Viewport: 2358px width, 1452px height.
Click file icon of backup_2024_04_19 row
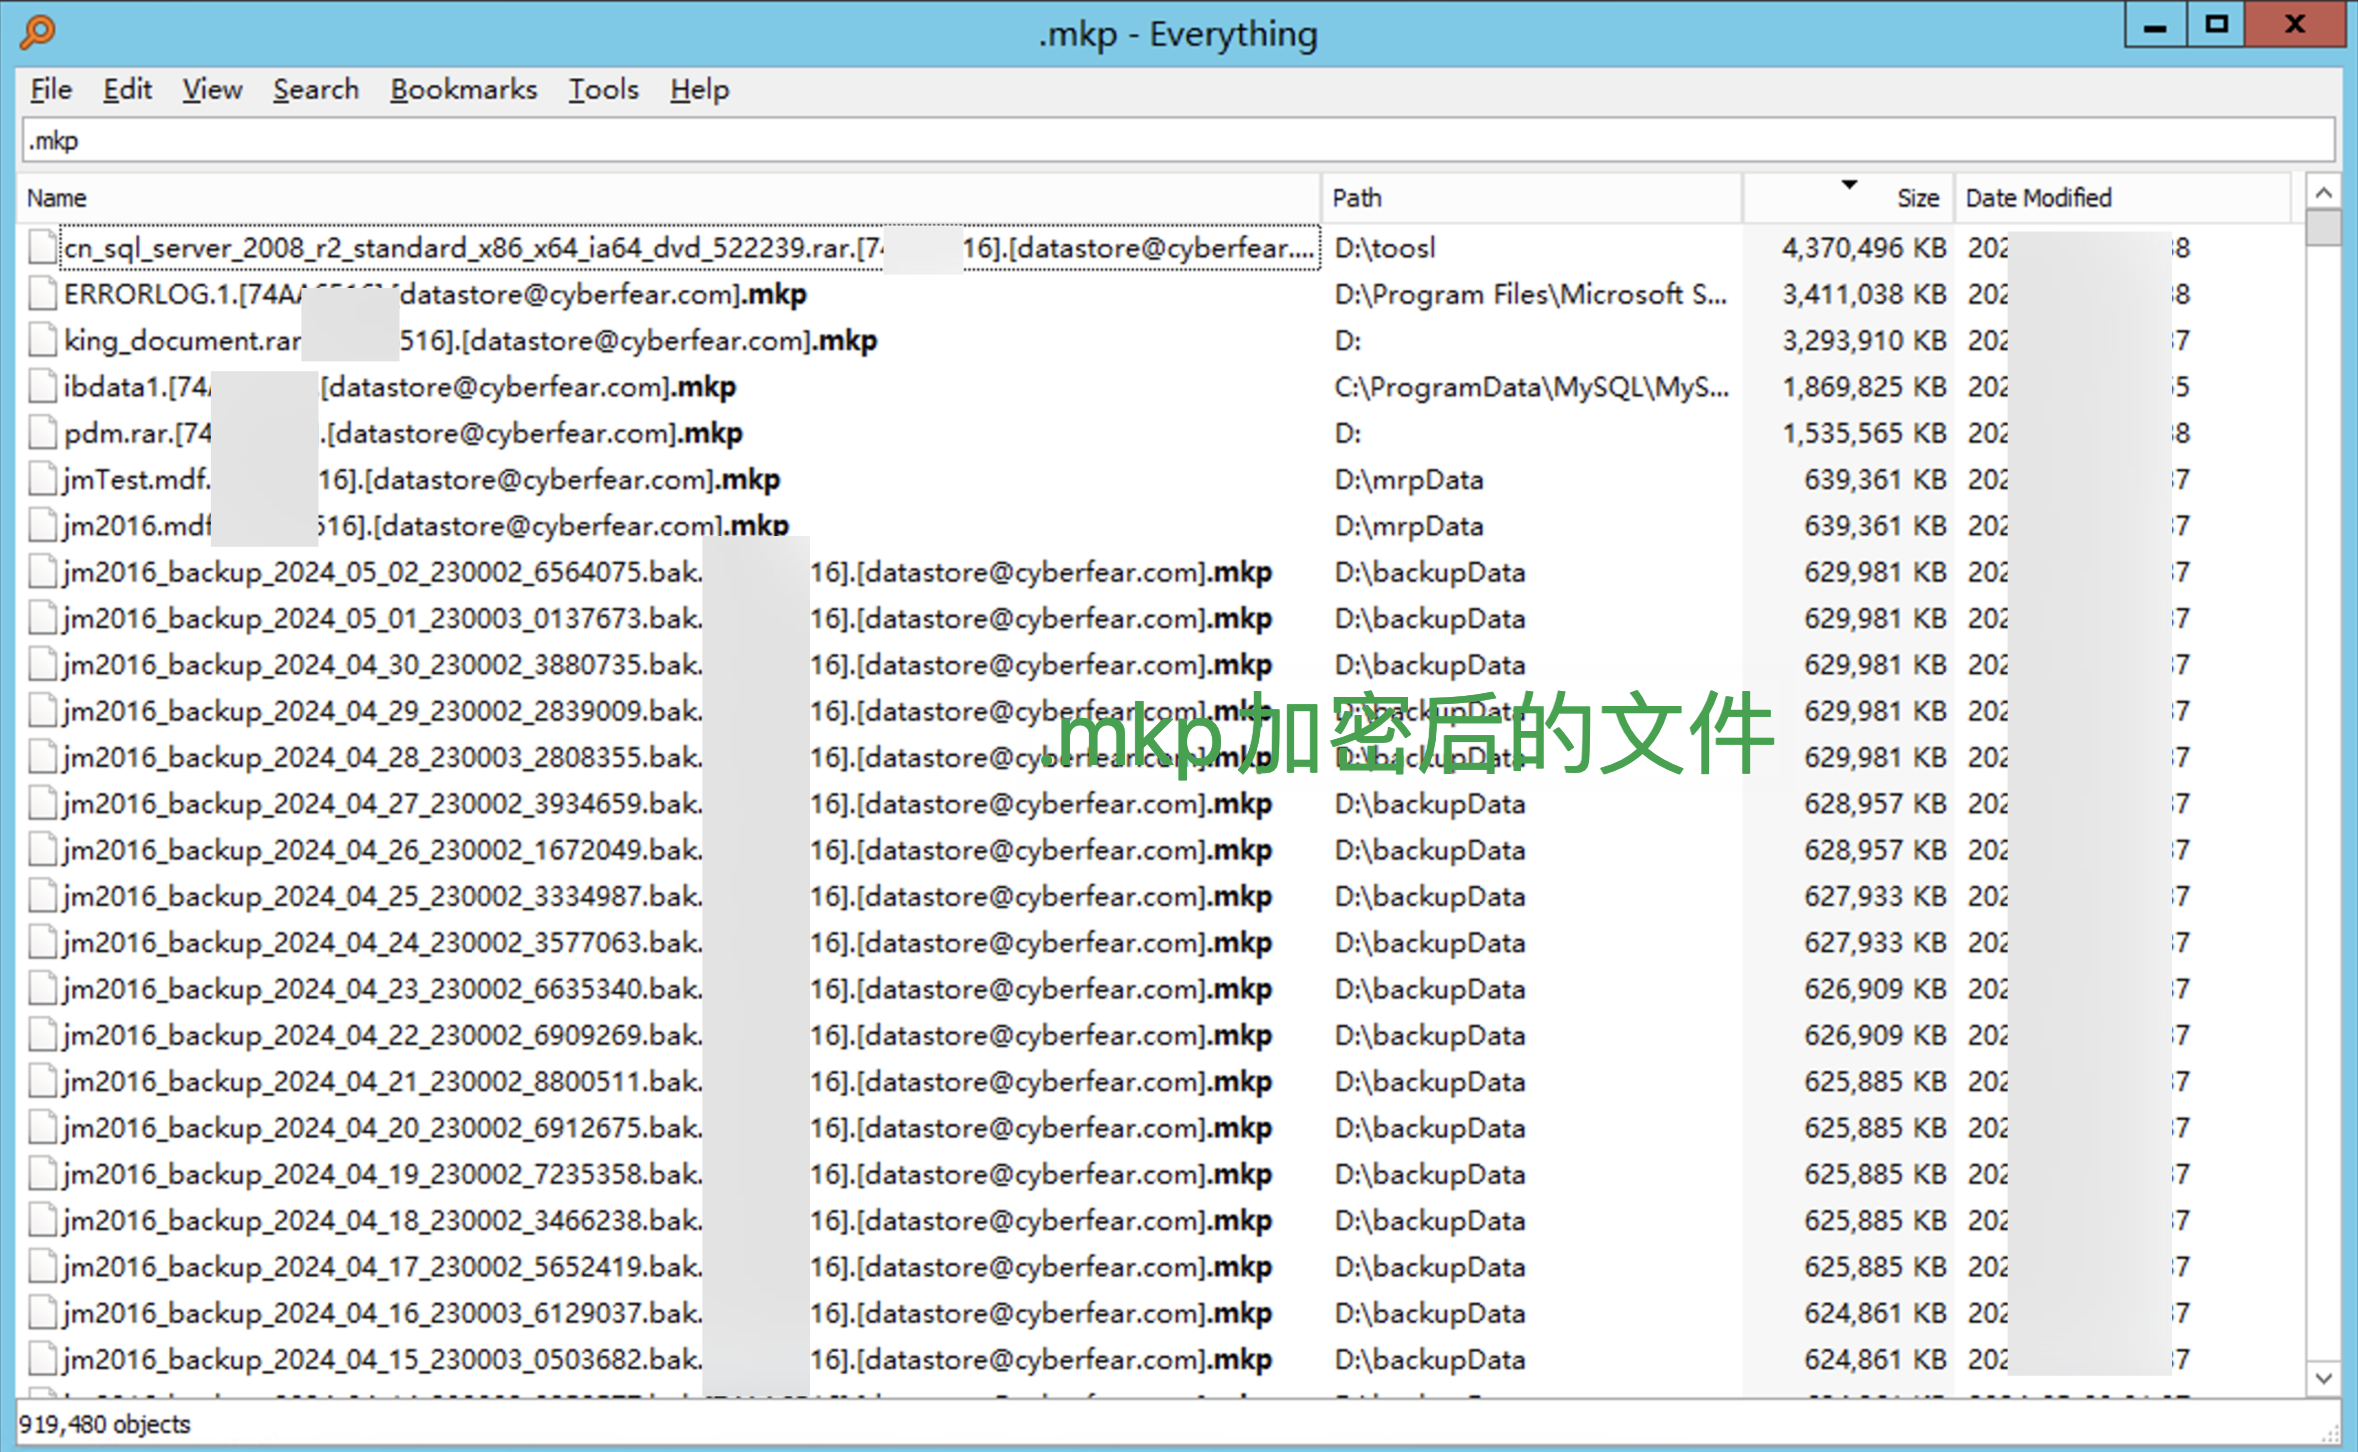[42, 1174]
